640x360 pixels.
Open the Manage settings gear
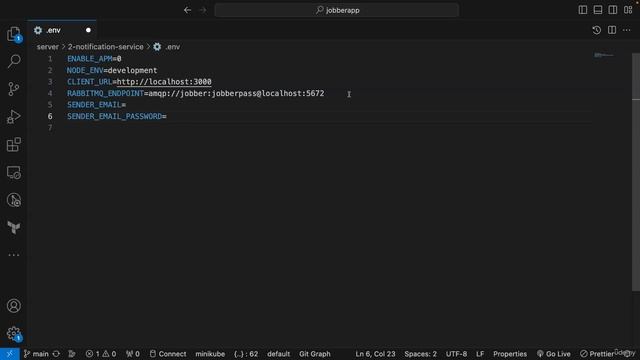point(13,333)
